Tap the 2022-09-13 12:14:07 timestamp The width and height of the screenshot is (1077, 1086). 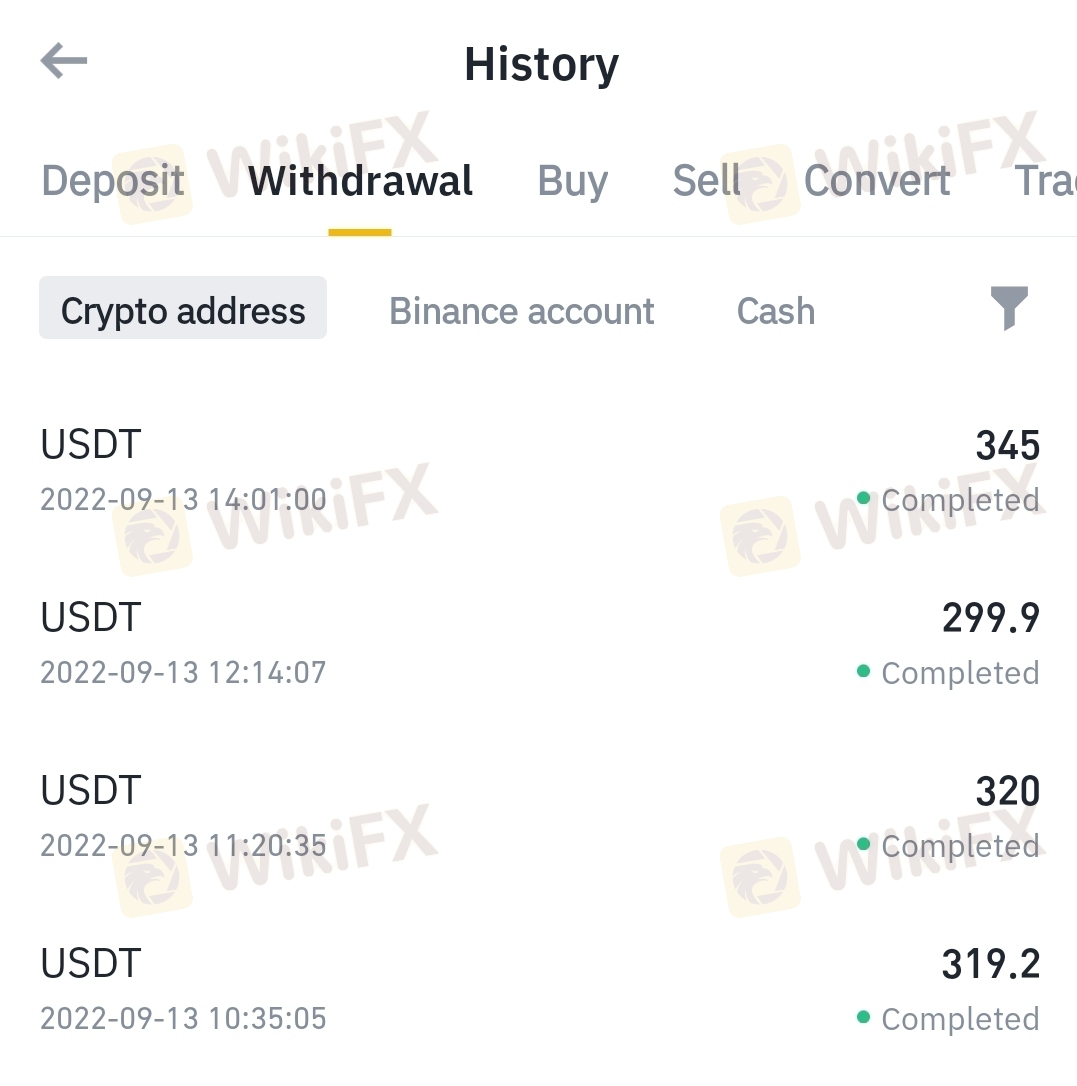183,672
